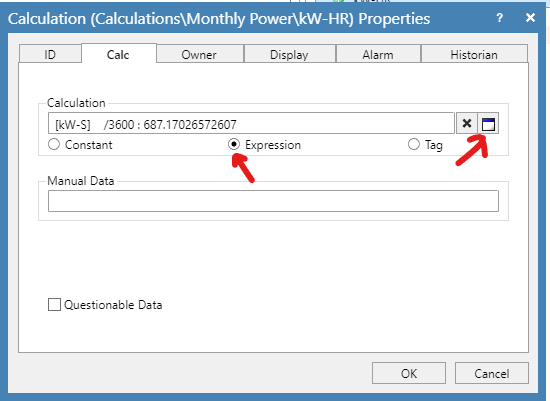Click the Questionable Data label text

113,305
